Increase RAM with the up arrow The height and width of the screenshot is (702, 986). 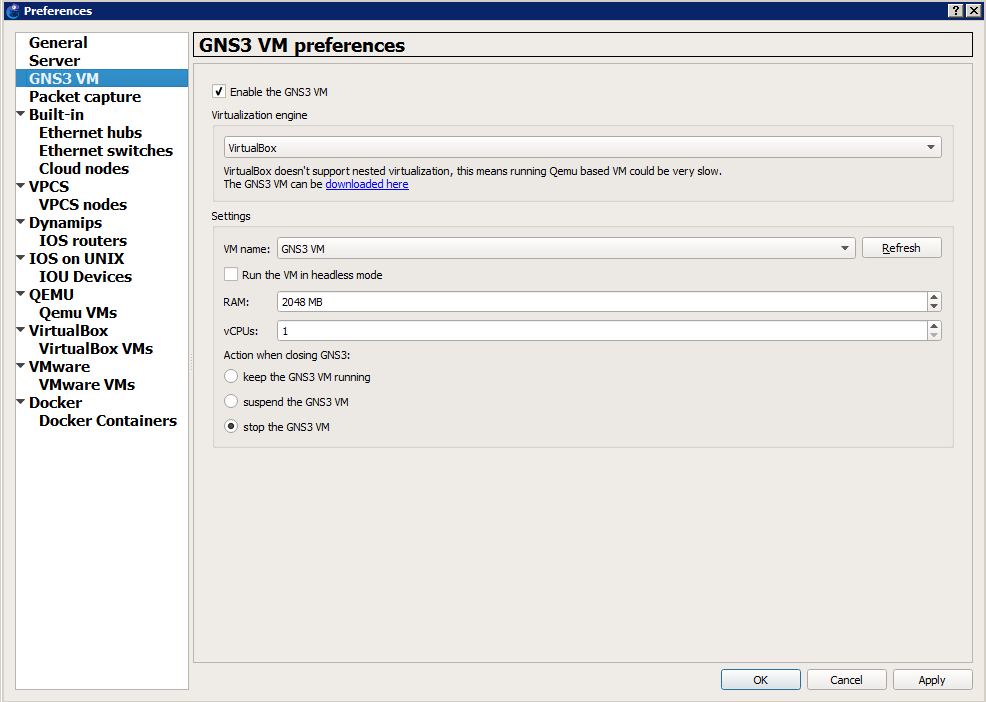(934, 297)
